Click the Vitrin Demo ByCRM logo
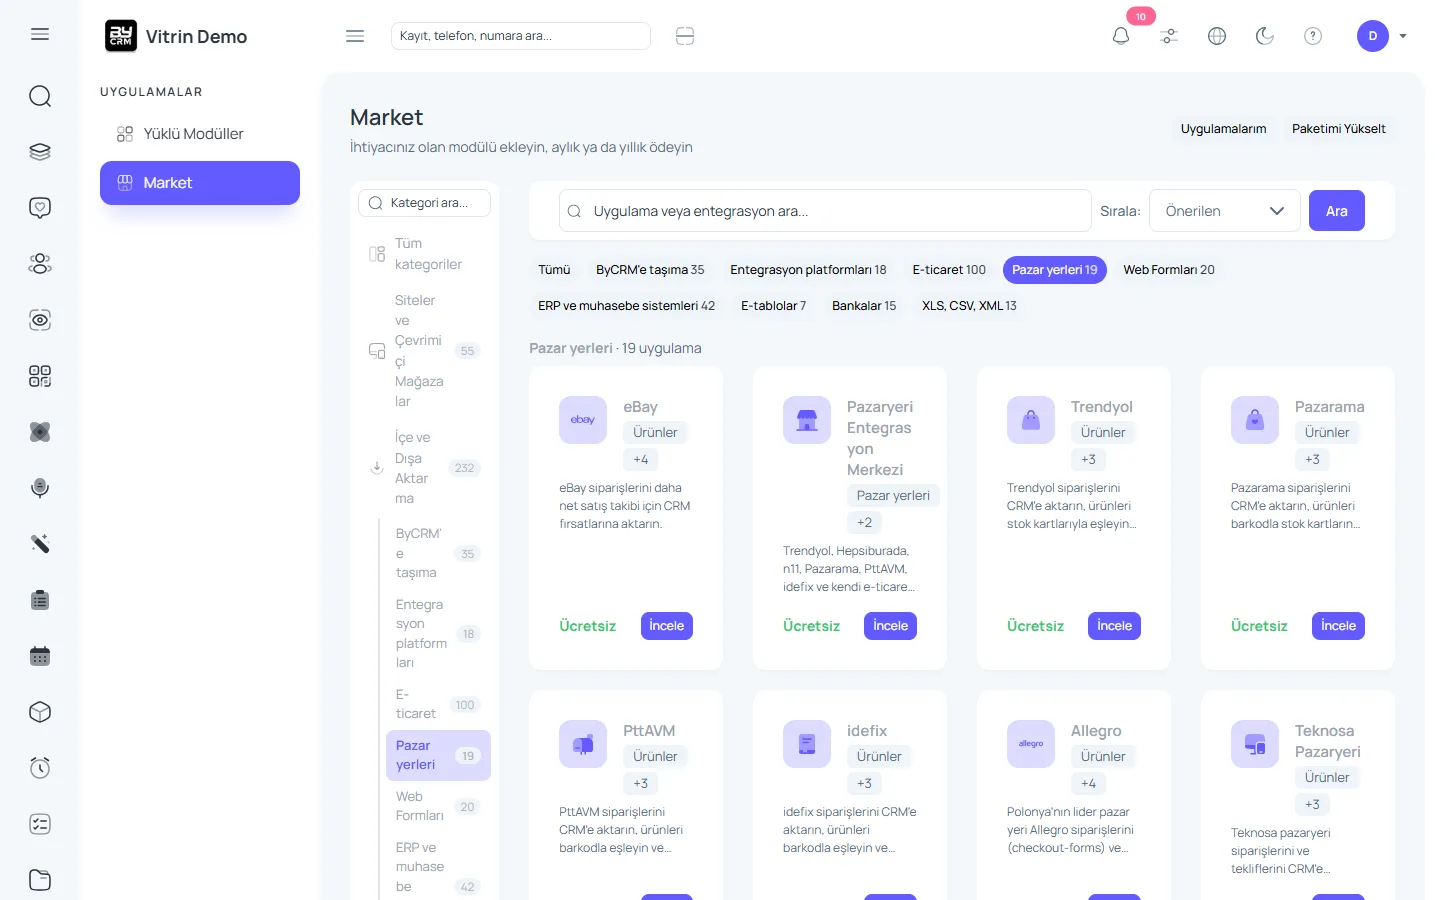1440x900 pixels. pos(176,36)
